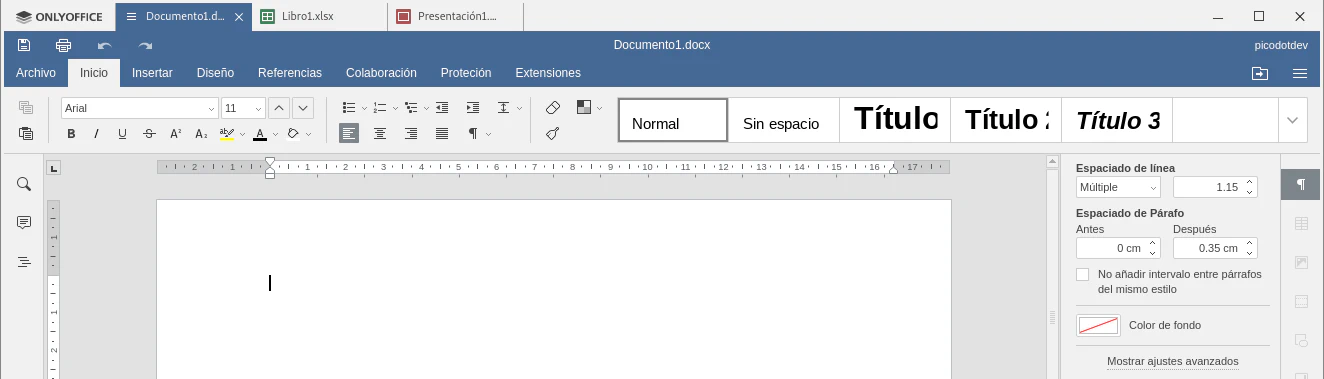Toggle subscript formatting
The height and width of the screenshot is (379, 1324).
[201, 133]
